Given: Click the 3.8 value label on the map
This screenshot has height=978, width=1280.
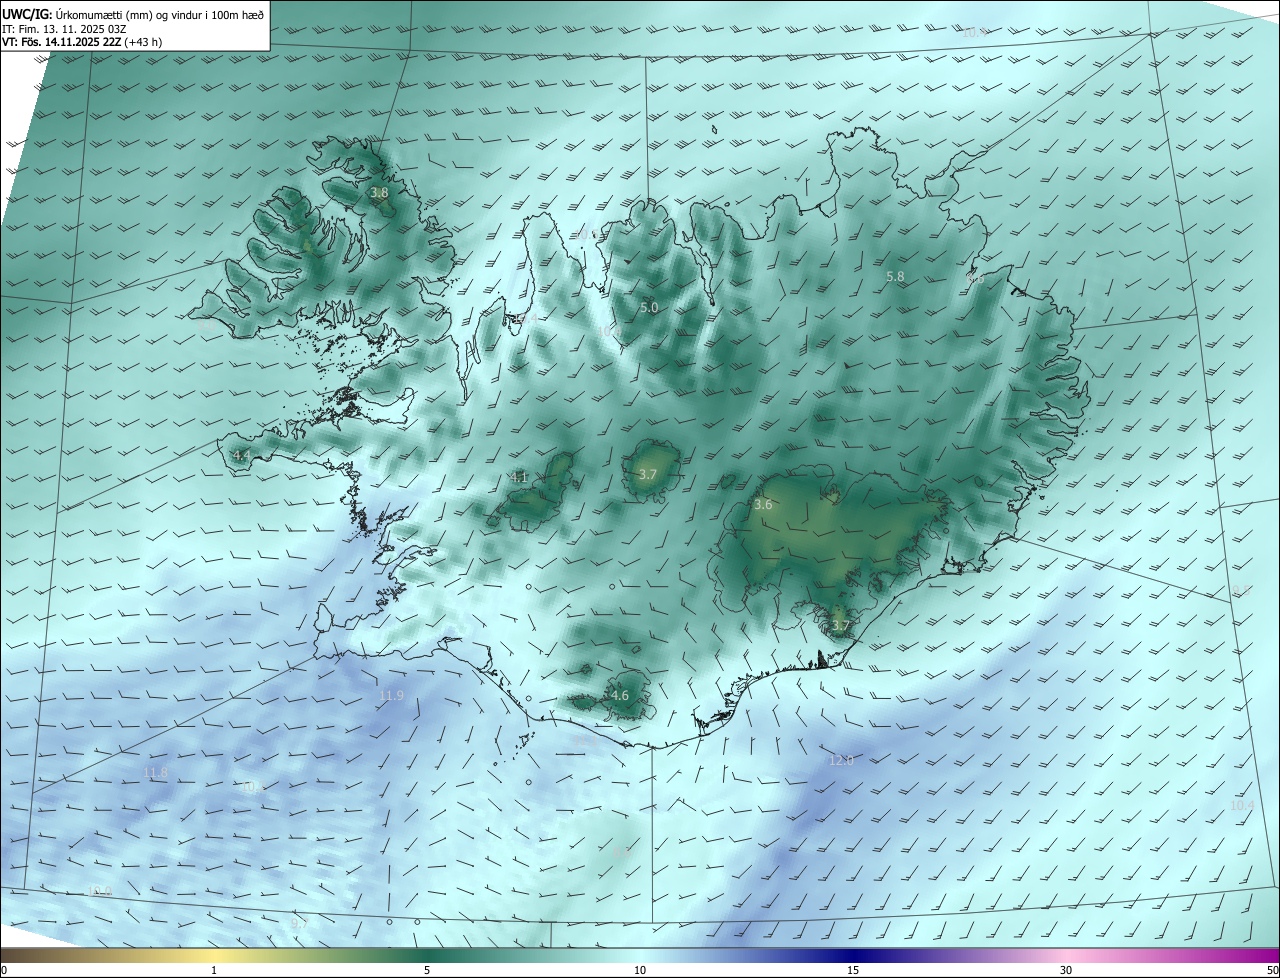Looking at the screenshot, I should click(379, 192).
